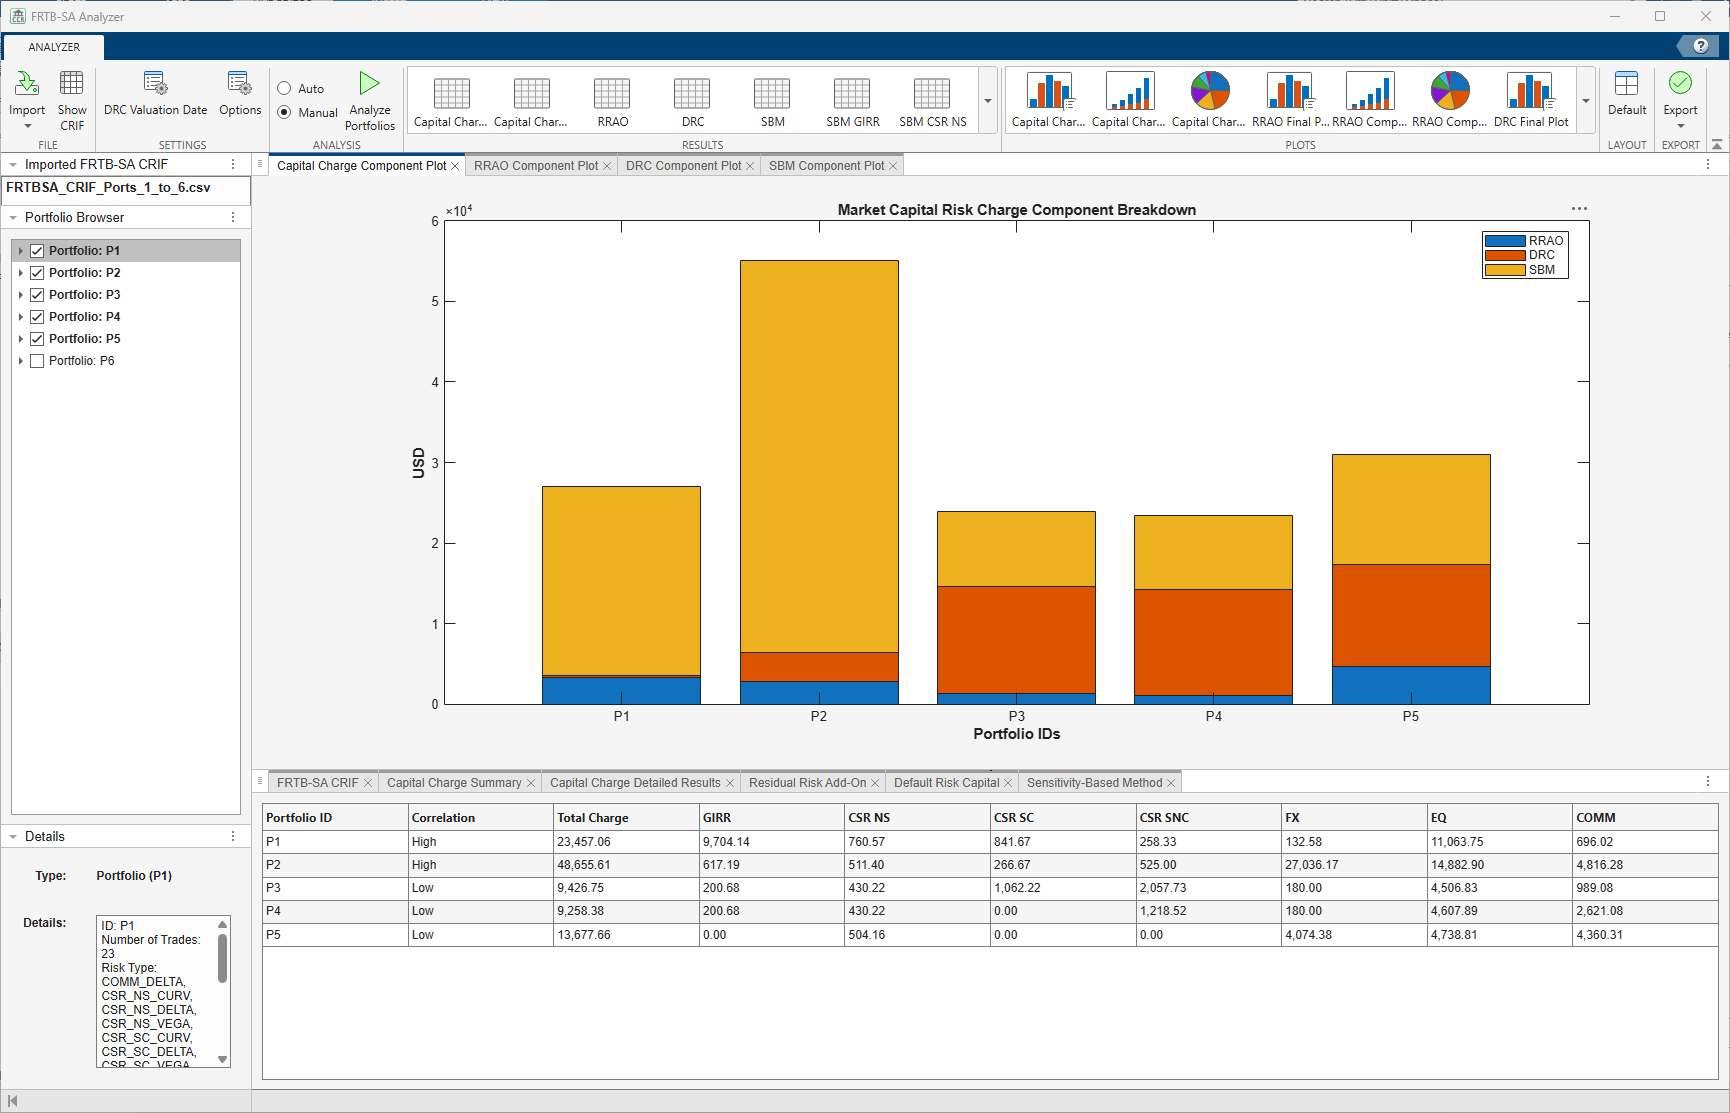Collapse the Details panel
1730x1113 pixels.
(x=13, y=837)
